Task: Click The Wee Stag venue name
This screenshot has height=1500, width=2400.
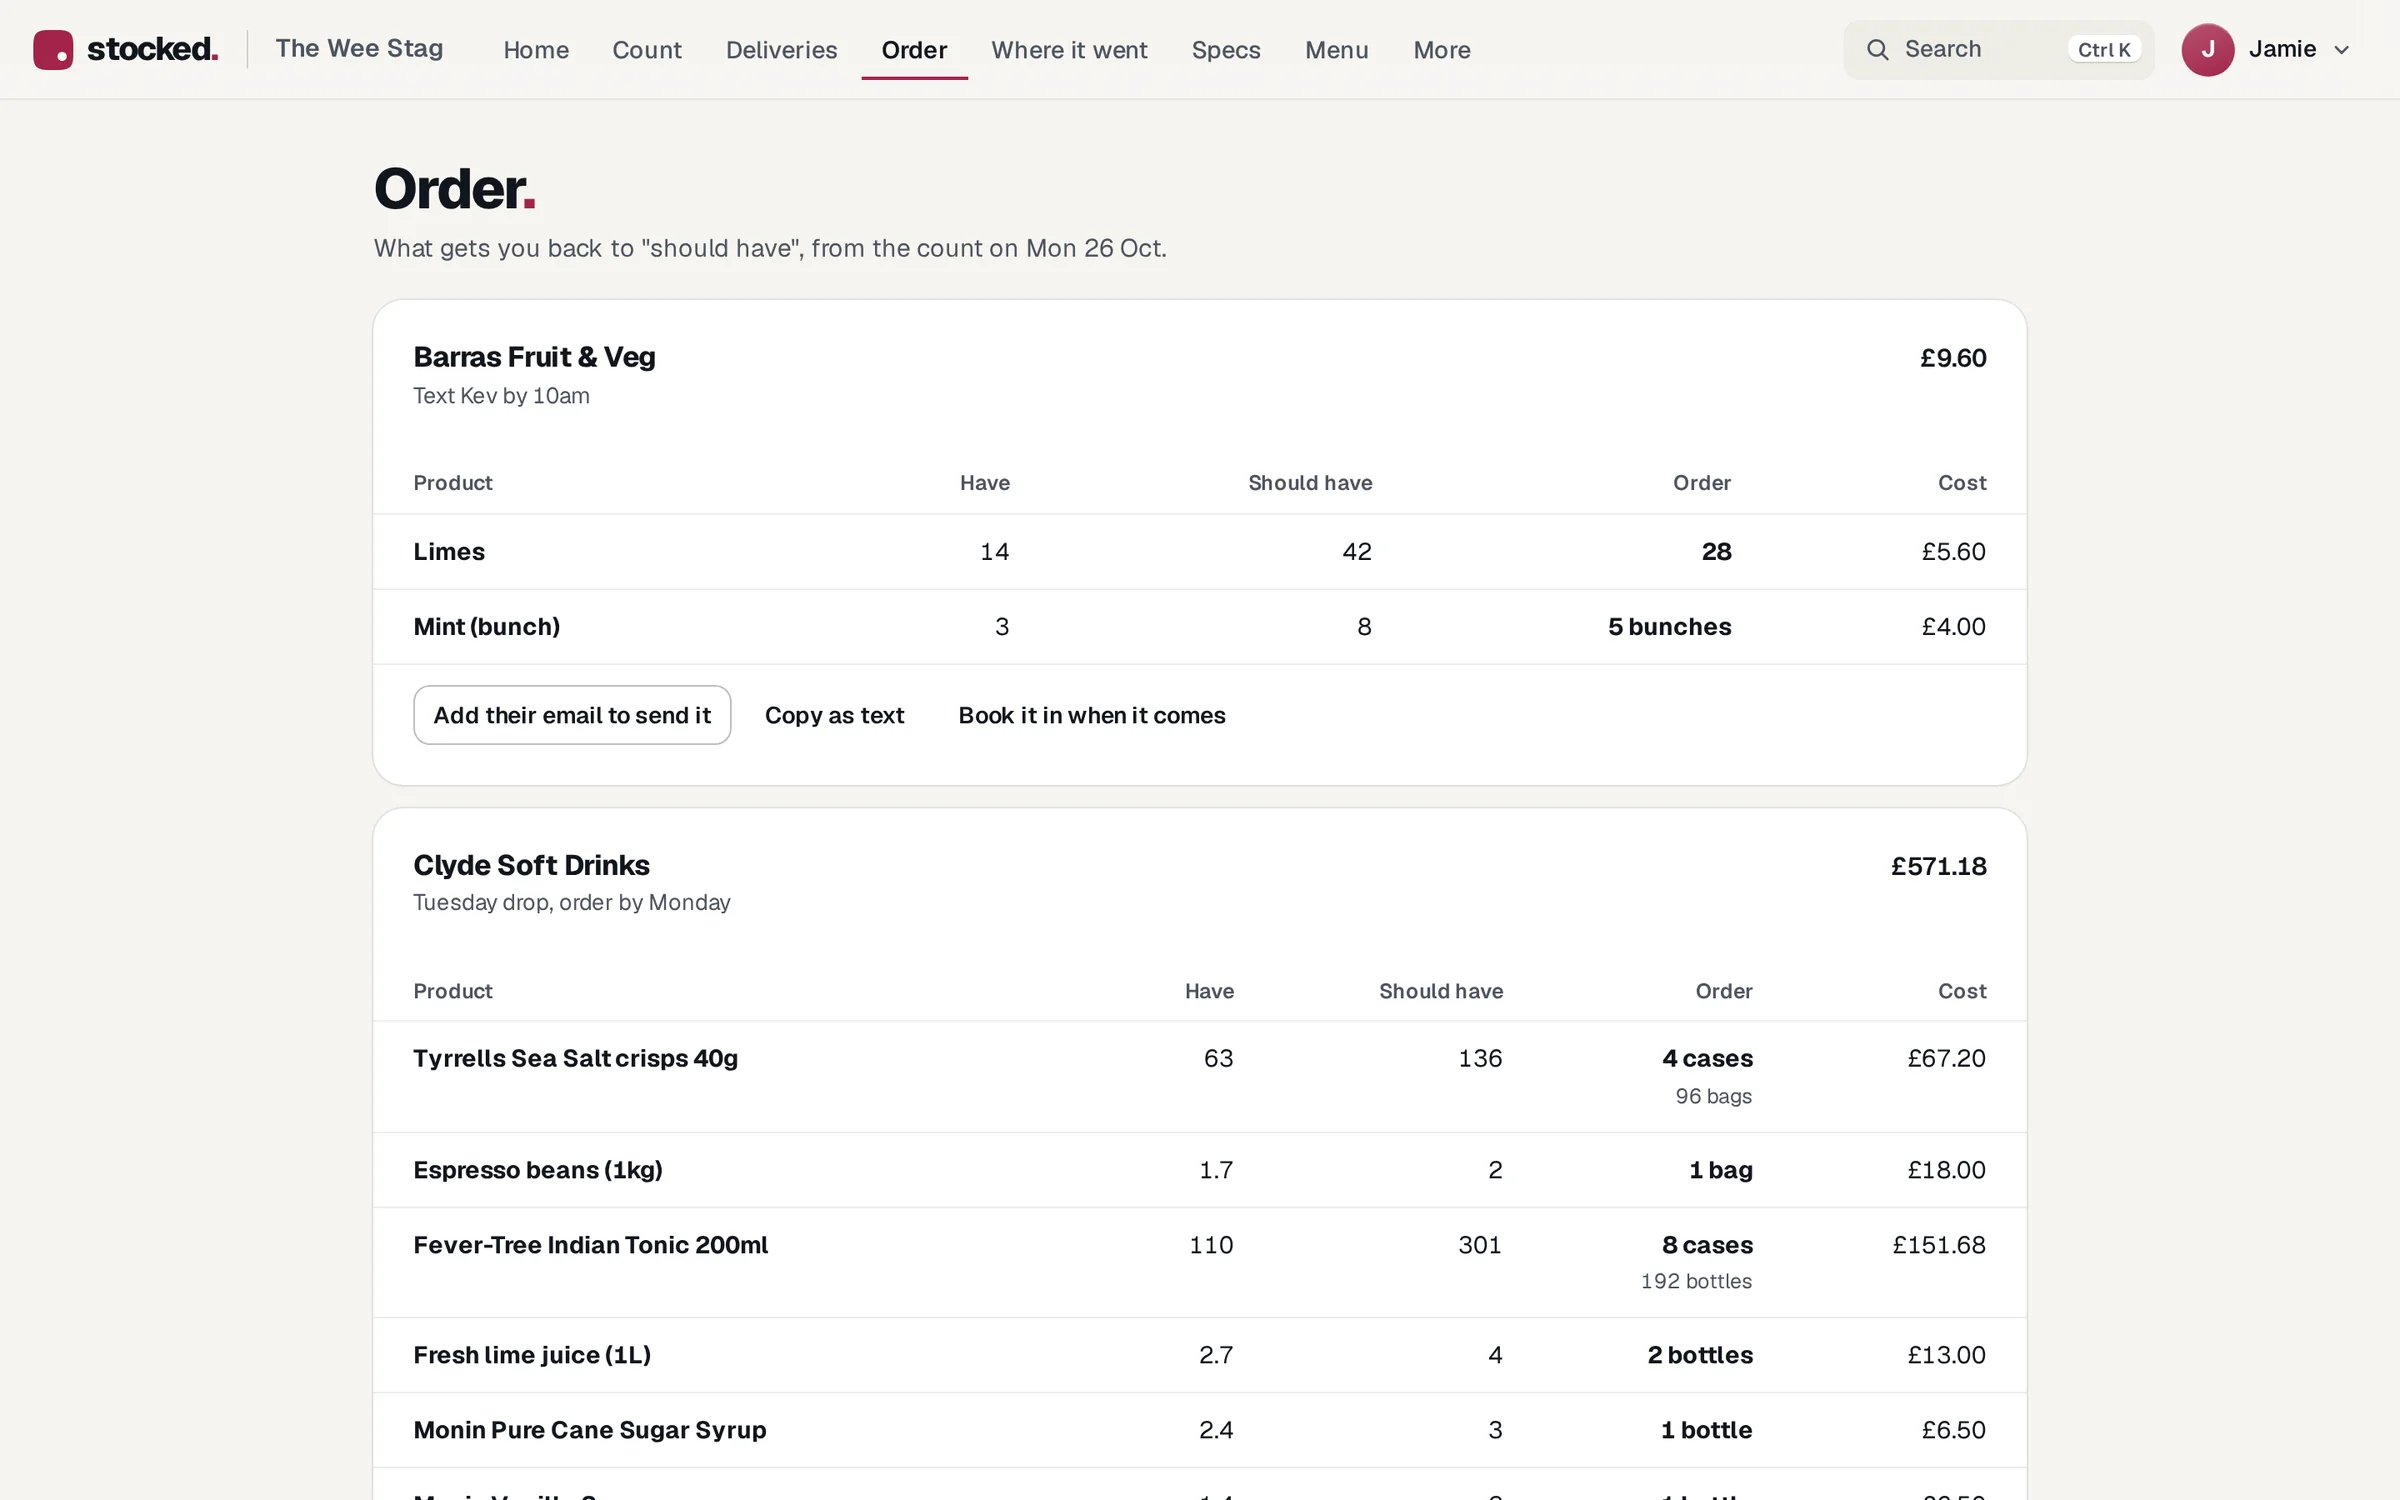Action: [x=359, y=48]
